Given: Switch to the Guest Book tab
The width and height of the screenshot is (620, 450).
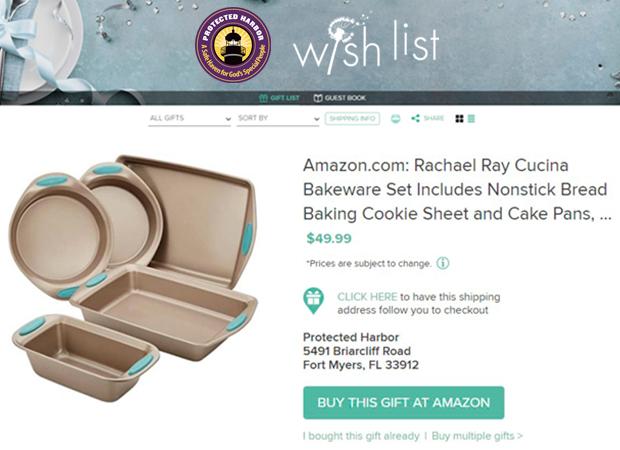Looking at the screenshot, I should coord(340,98).
